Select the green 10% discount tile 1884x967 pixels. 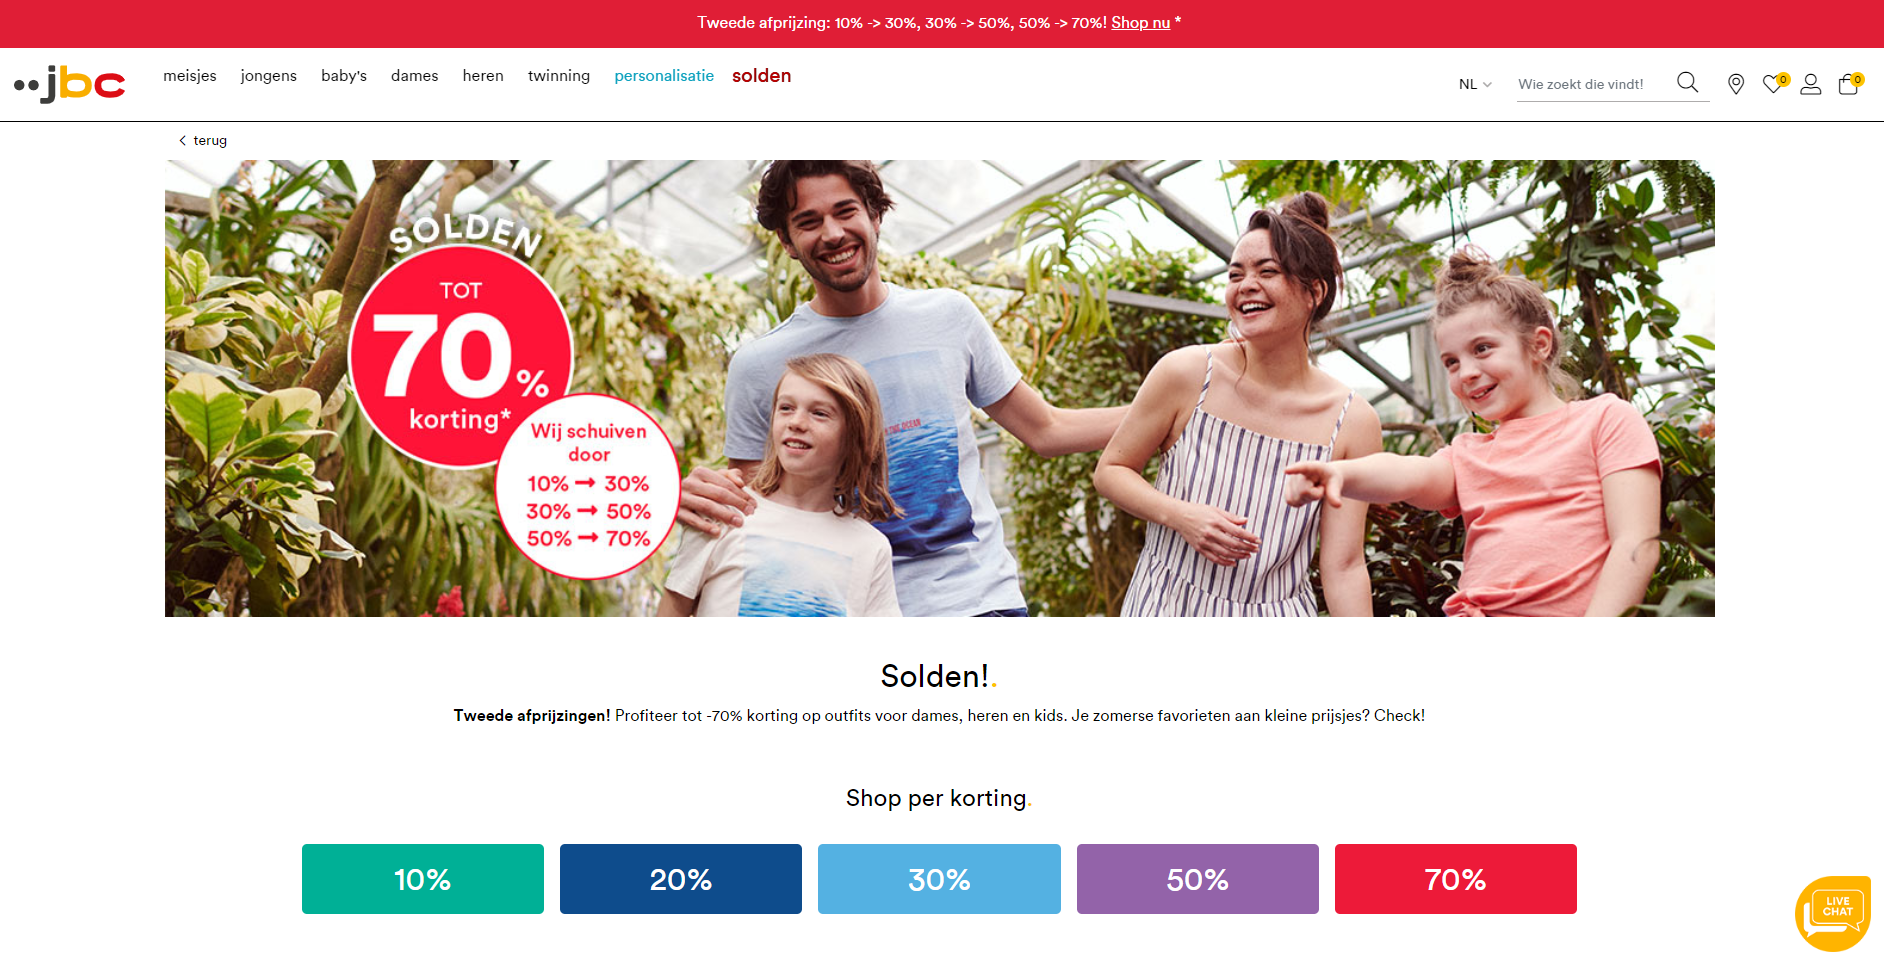[x=423, y=879]
